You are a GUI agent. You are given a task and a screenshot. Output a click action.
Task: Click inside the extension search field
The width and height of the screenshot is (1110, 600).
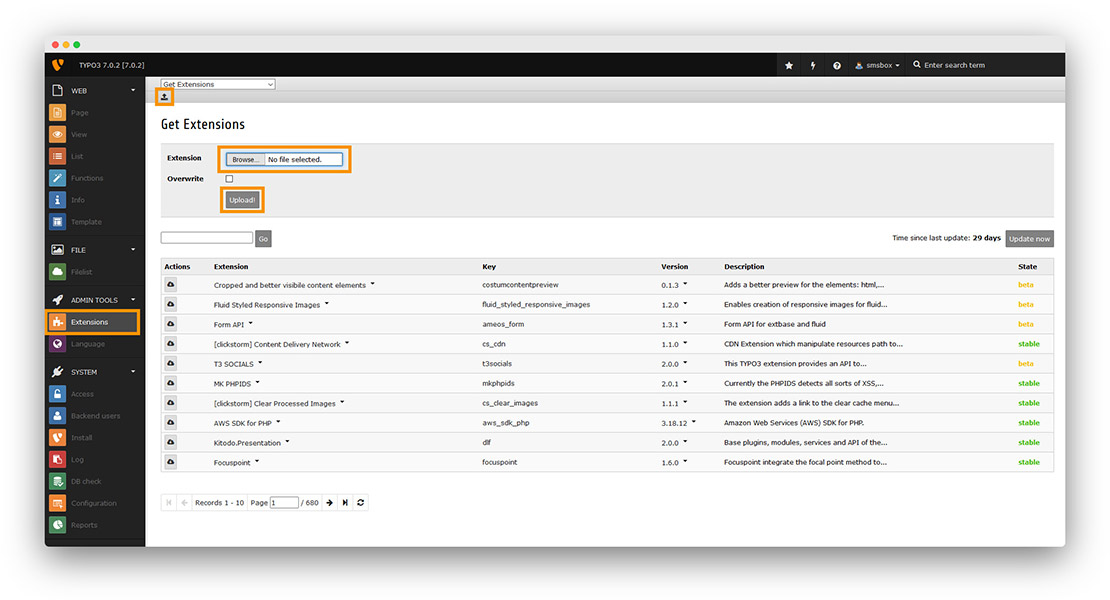coord(207,237)
